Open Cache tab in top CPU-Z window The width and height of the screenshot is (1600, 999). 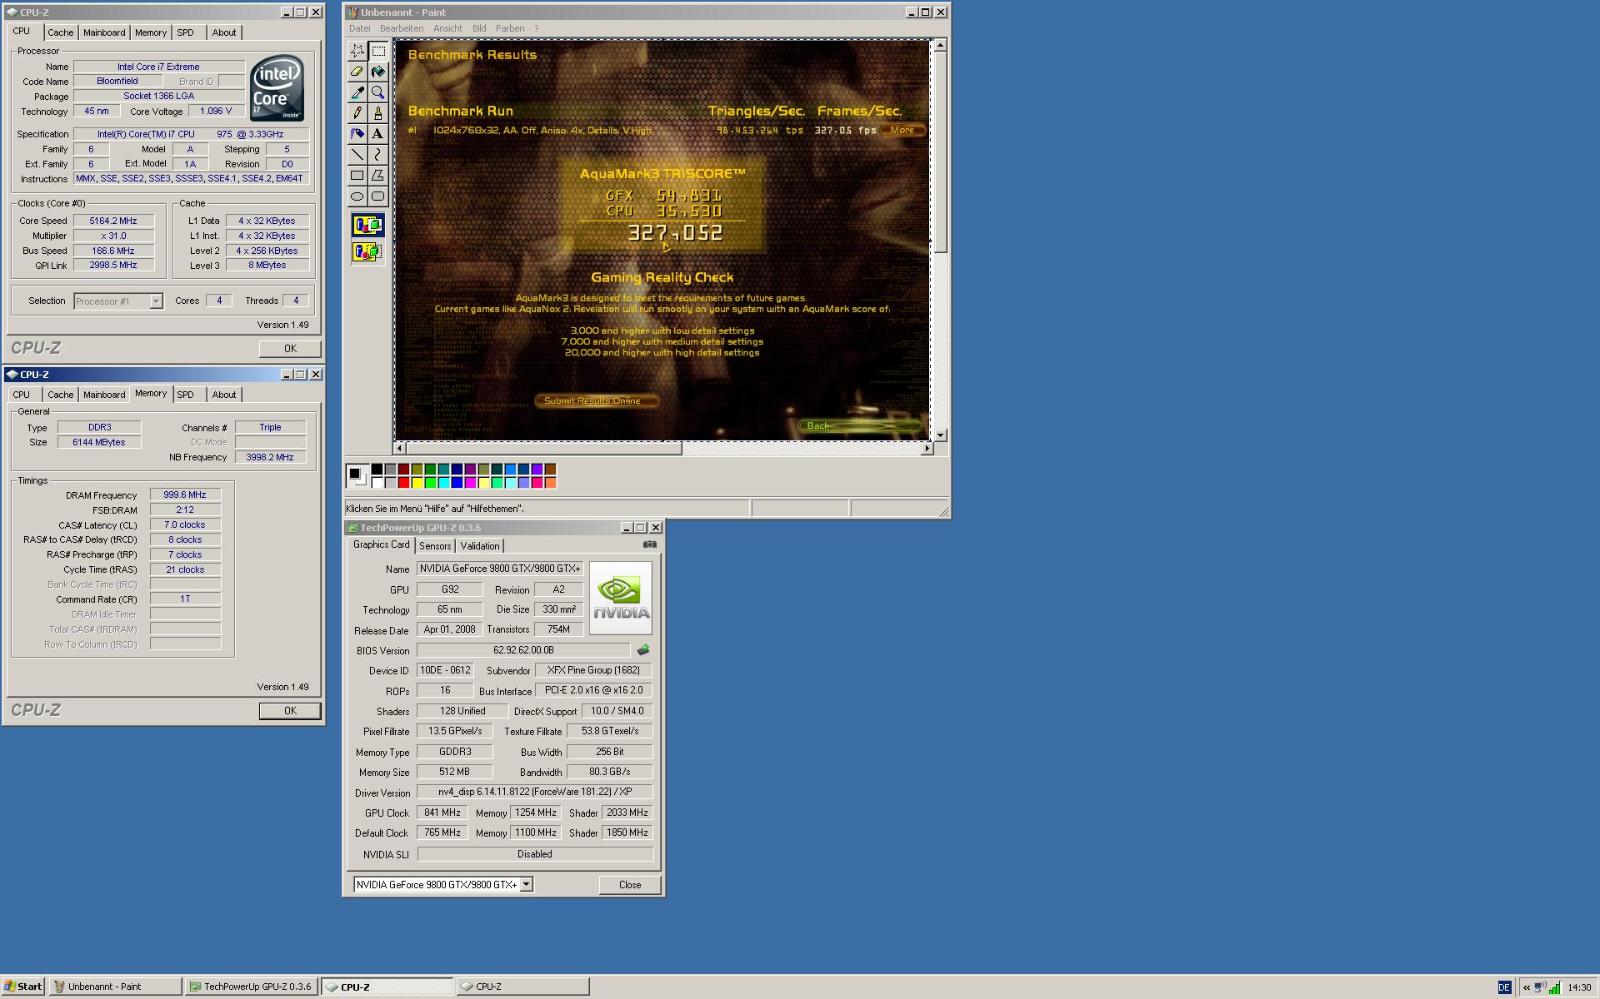[x=61, y=33]
